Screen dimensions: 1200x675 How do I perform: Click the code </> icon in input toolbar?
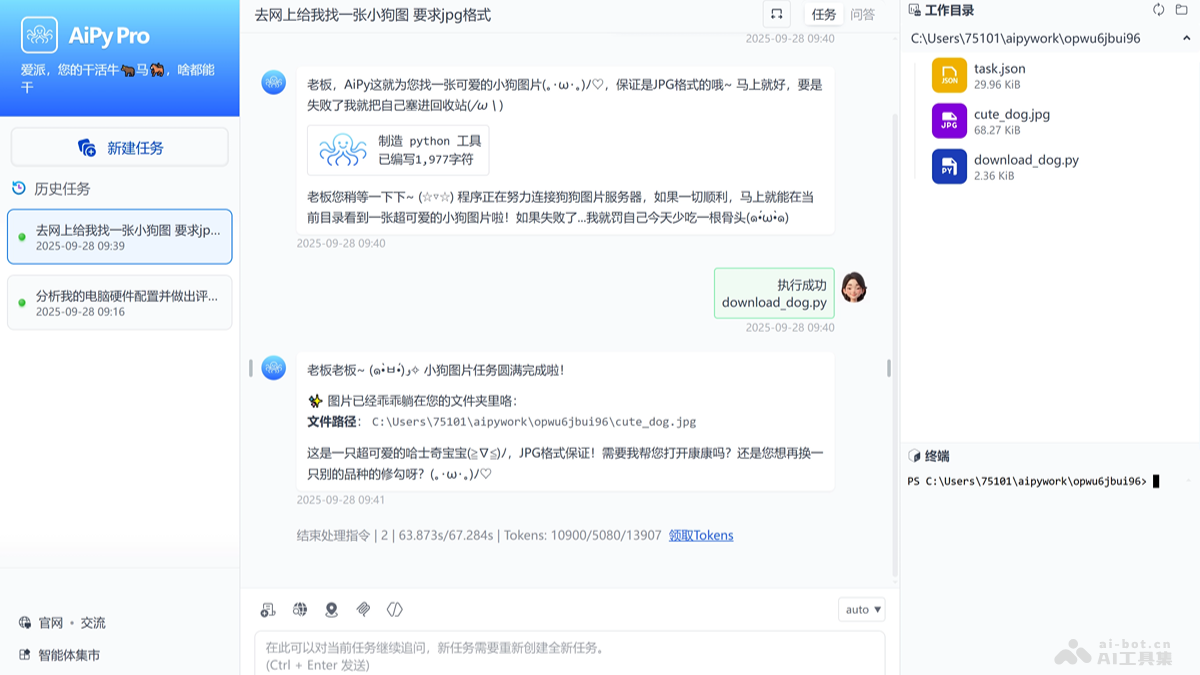(394, 609)
